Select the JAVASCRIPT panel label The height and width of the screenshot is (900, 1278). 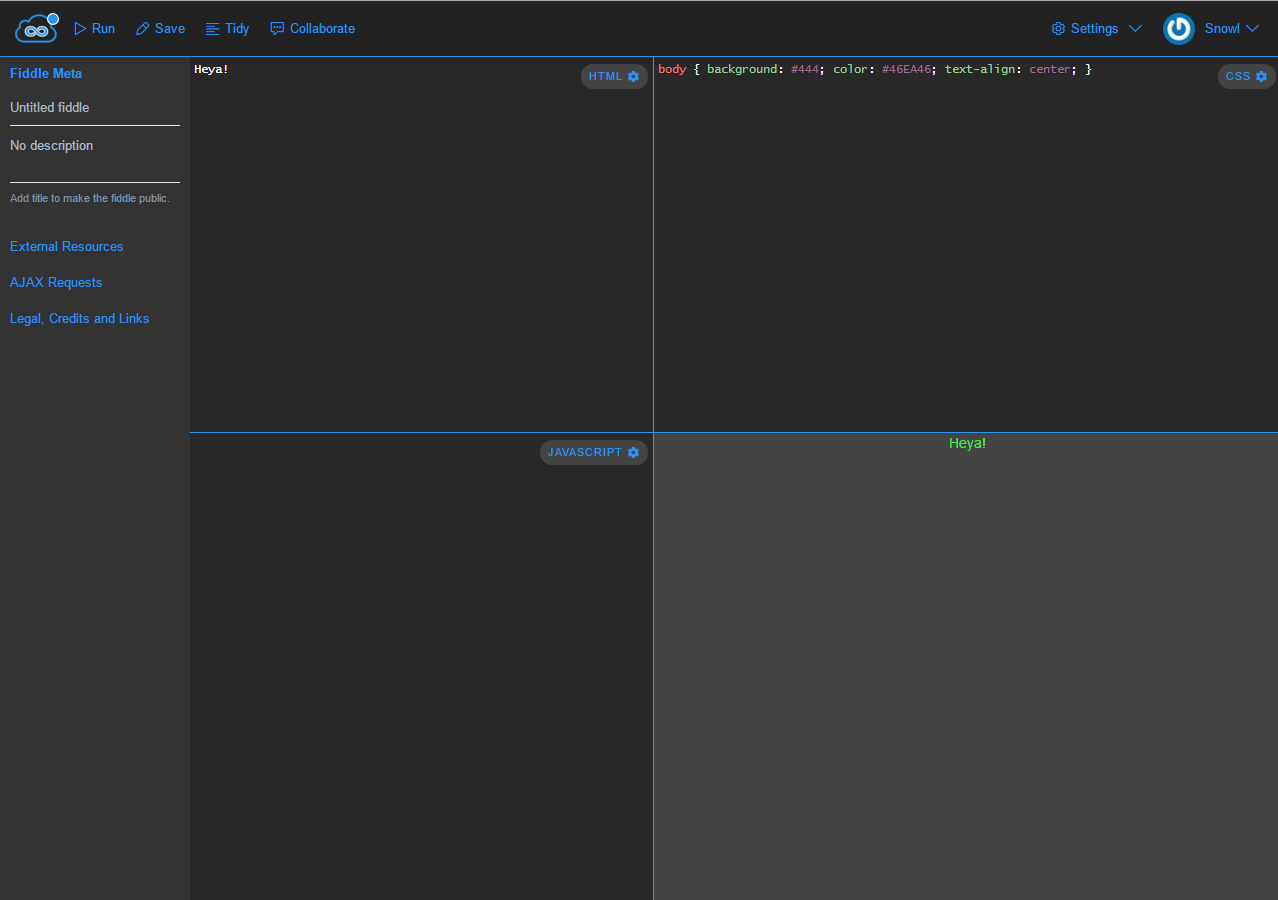pos(585,452)
